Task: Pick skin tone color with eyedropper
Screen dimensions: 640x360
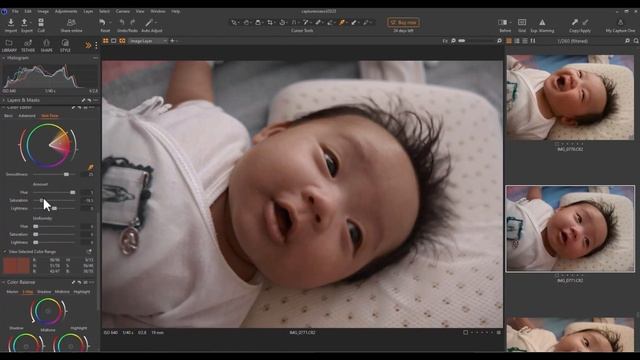Action: [90, 167]
